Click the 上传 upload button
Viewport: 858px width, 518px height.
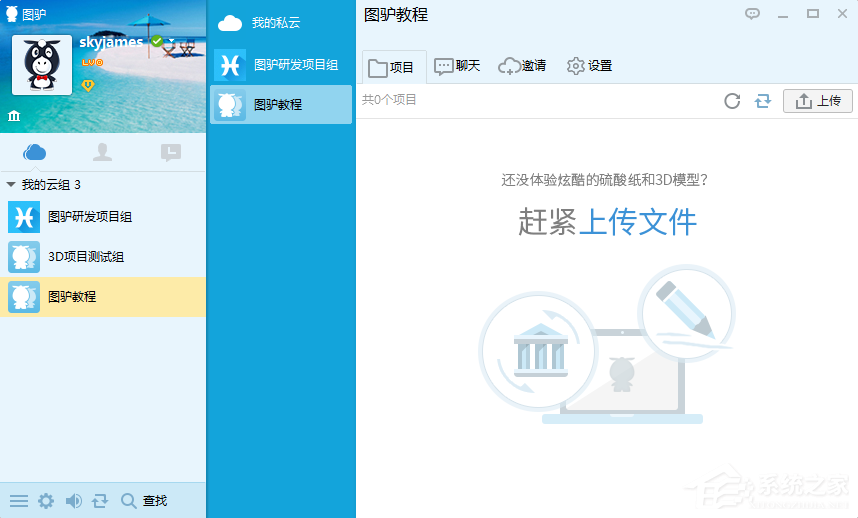(x=818, y=101)
